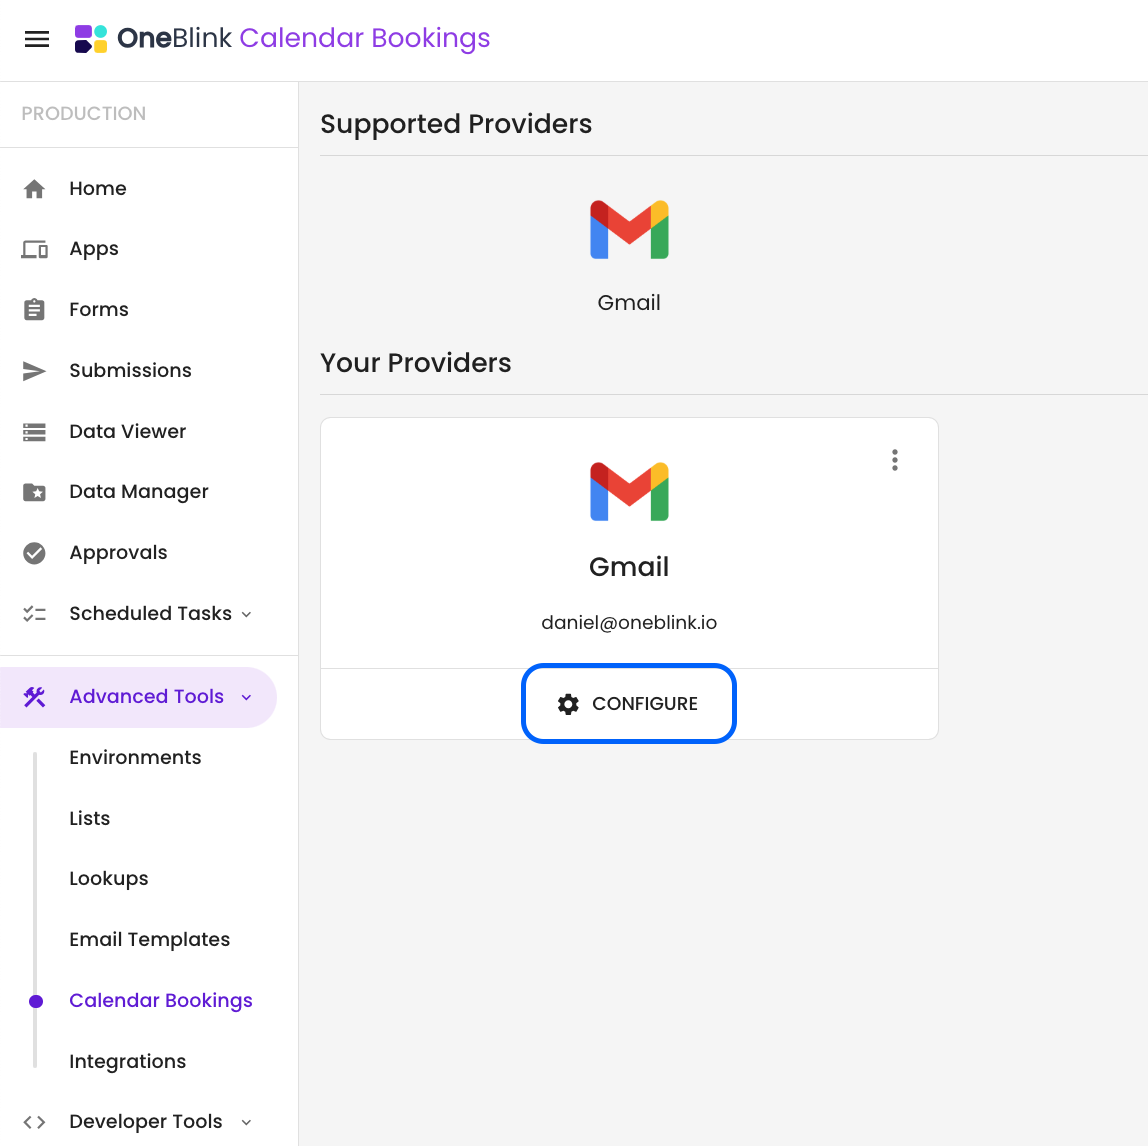The width and height of the screenshot is (1148, 1146).
Task: Select Advanced Tools menu label
Action: (x=146, y=696)
